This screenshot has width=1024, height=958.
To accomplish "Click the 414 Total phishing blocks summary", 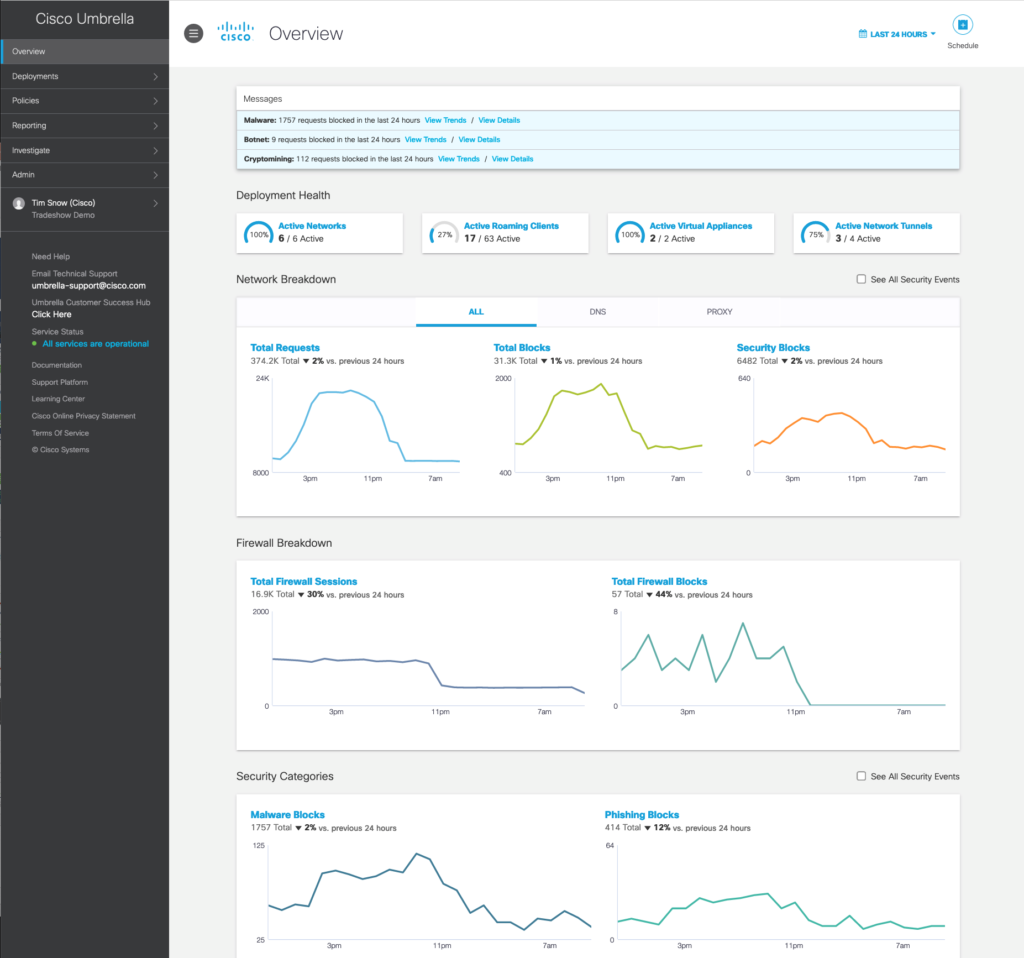I will click(677, 828).
